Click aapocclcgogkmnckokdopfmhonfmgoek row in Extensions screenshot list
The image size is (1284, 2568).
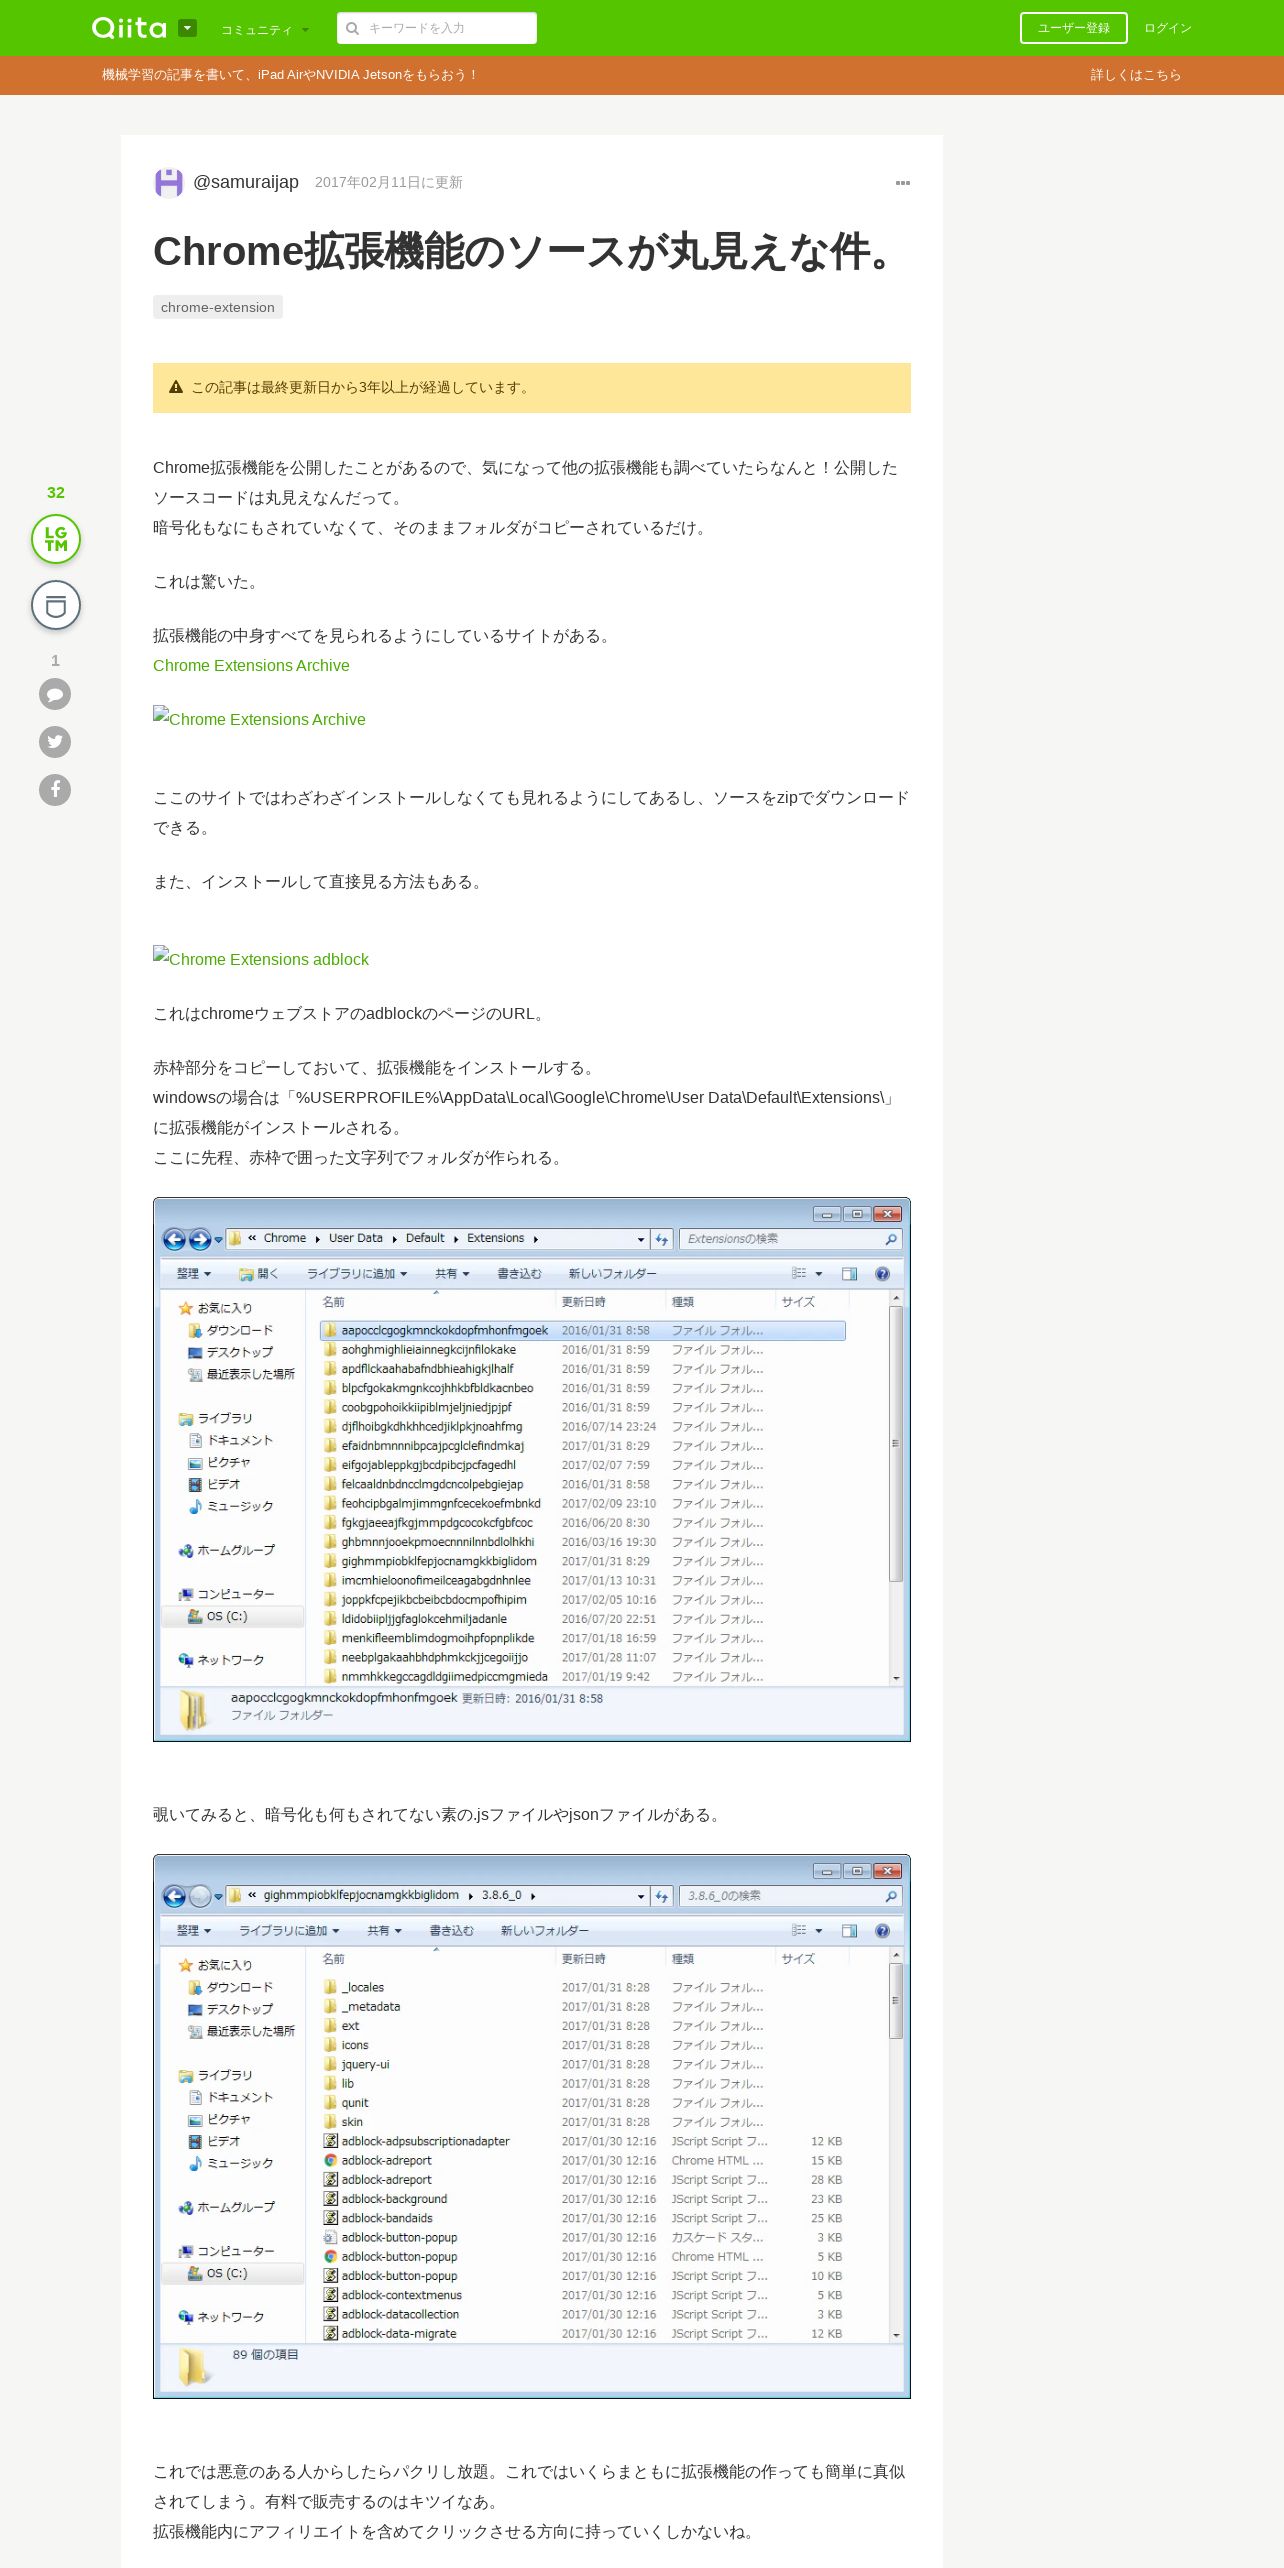(583, 1330)
